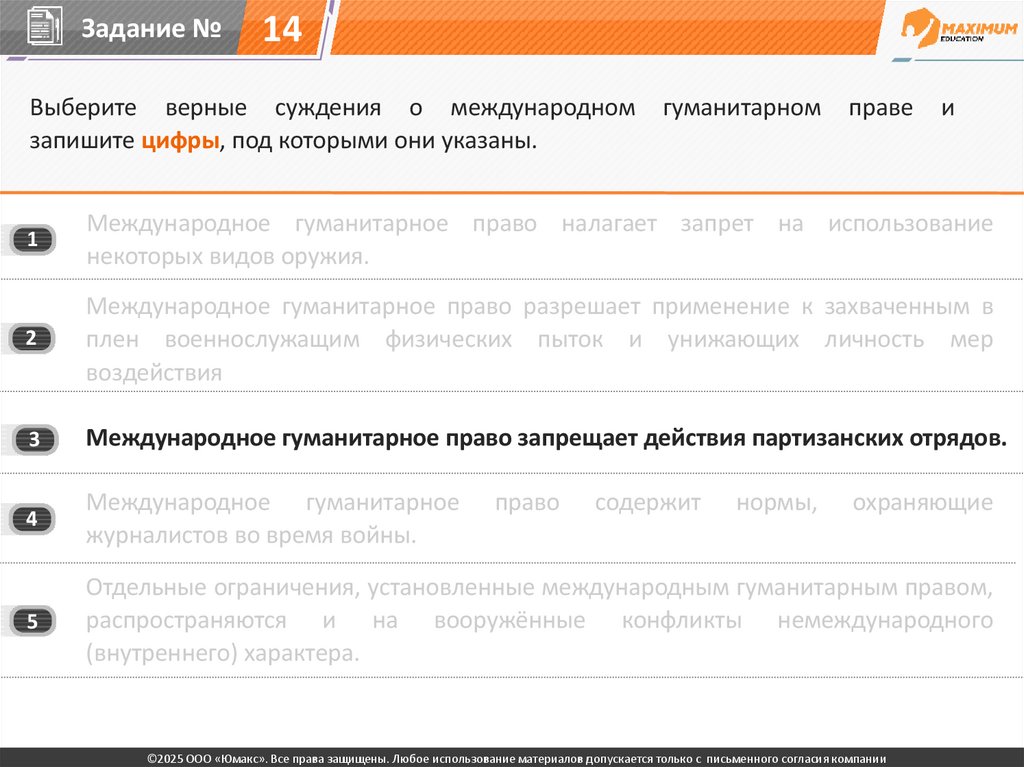Screen dimensions: 1024x767
Task: Select answer number badge 1
Action: tap(33, 239)
